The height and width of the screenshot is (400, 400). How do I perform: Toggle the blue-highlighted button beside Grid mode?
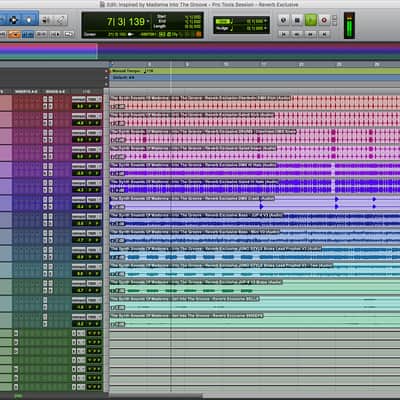pos(28,34)
